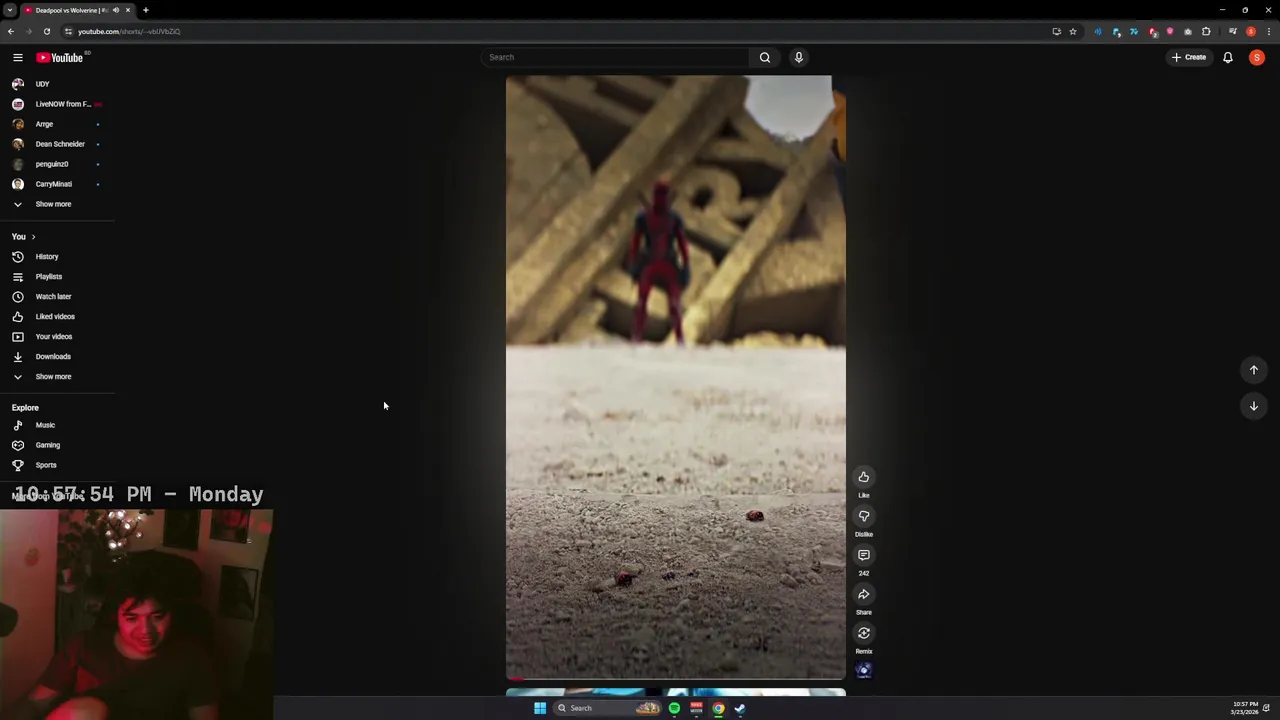Image resolution: width=1280 pixels, height=720 pixels.
Task: Focus the YouTube search field
Action: click(x=614, y=57)
